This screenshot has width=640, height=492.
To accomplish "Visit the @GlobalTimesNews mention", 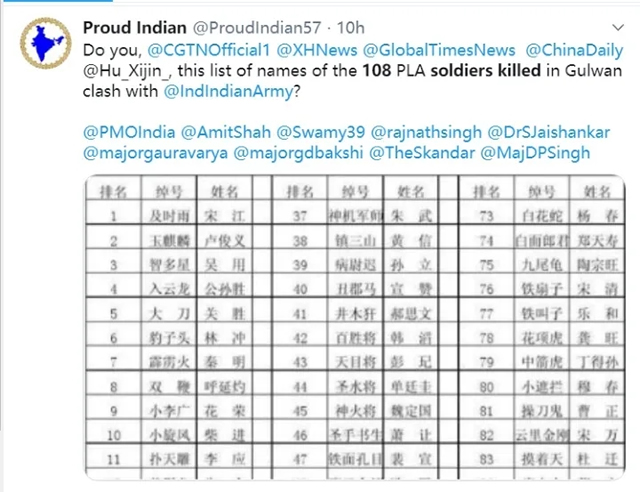I will pos(439,50).
